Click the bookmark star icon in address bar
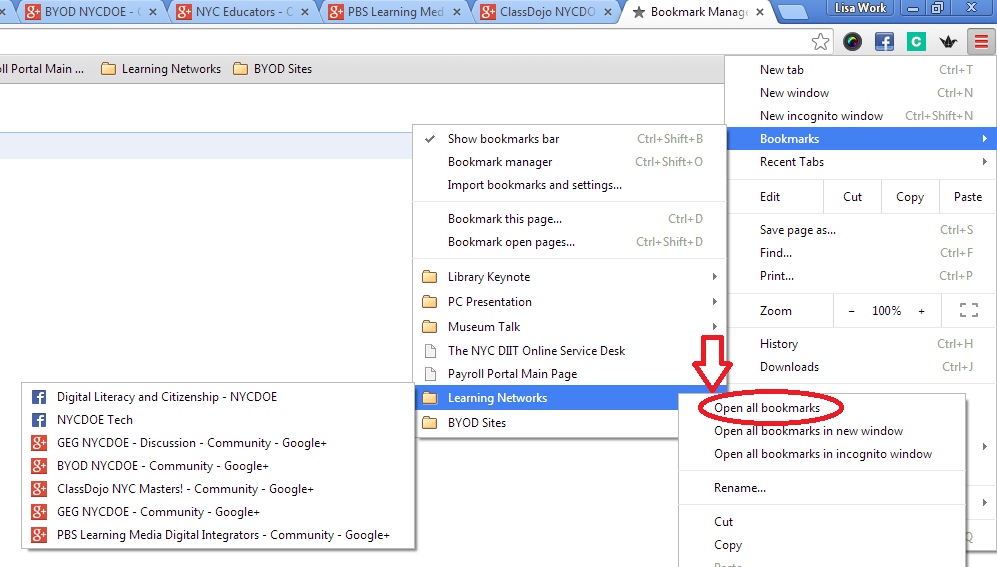997x567 pixels. coord(820,42)
